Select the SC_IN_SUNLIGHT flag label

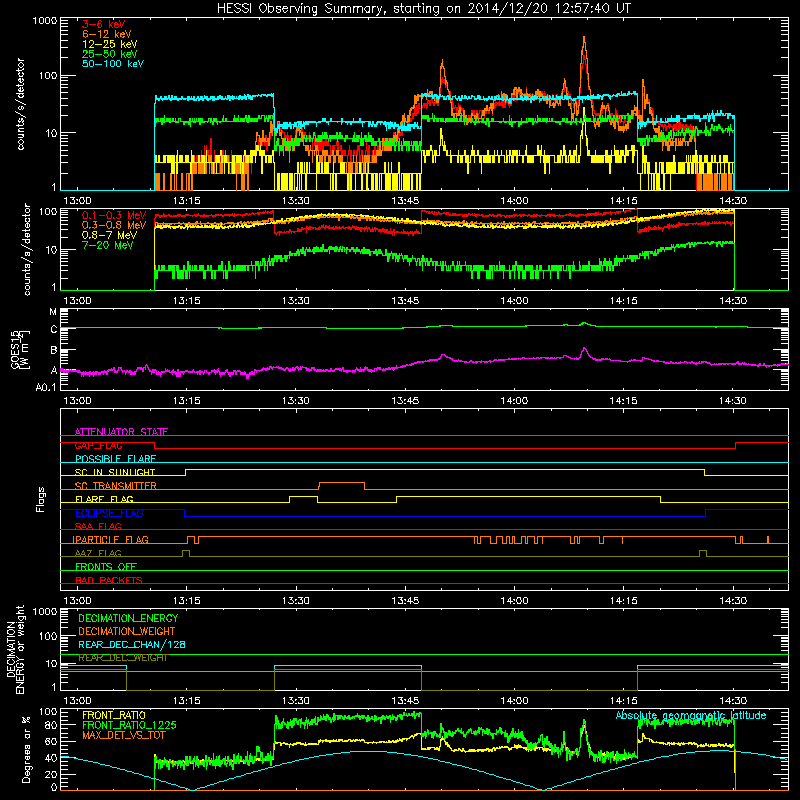tap(115, 472)
